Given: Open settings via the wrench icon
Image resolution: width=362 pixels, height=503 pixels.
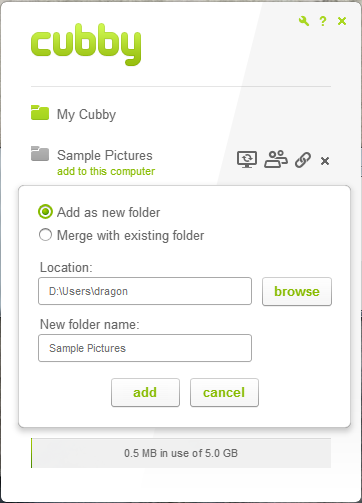Looking at the screenshot, I should coord(304,21).
